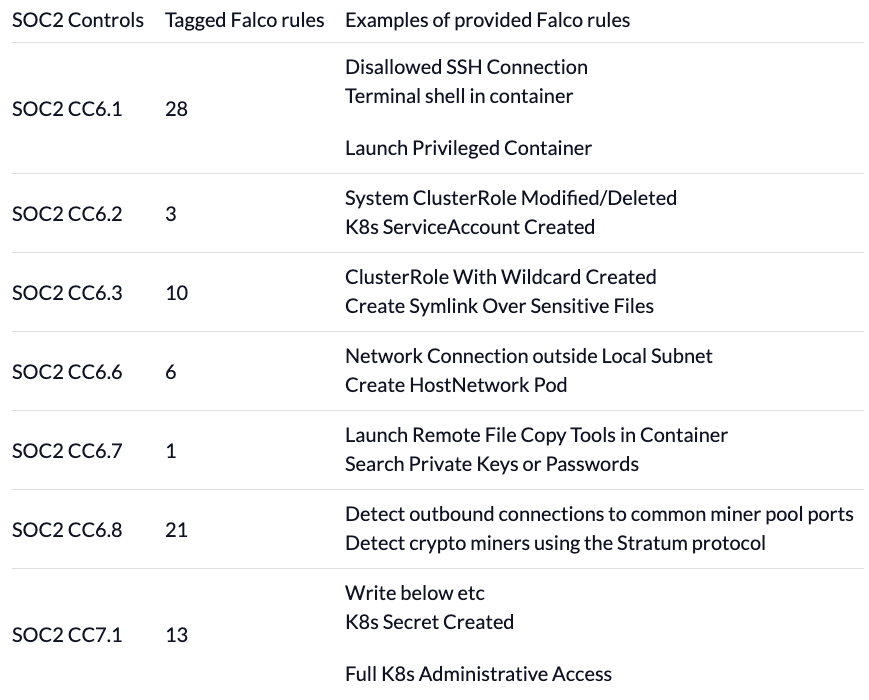869x700 pixels.
Task: Click the Tagged Falco rules column header
Action: click(x=244, y=21)
